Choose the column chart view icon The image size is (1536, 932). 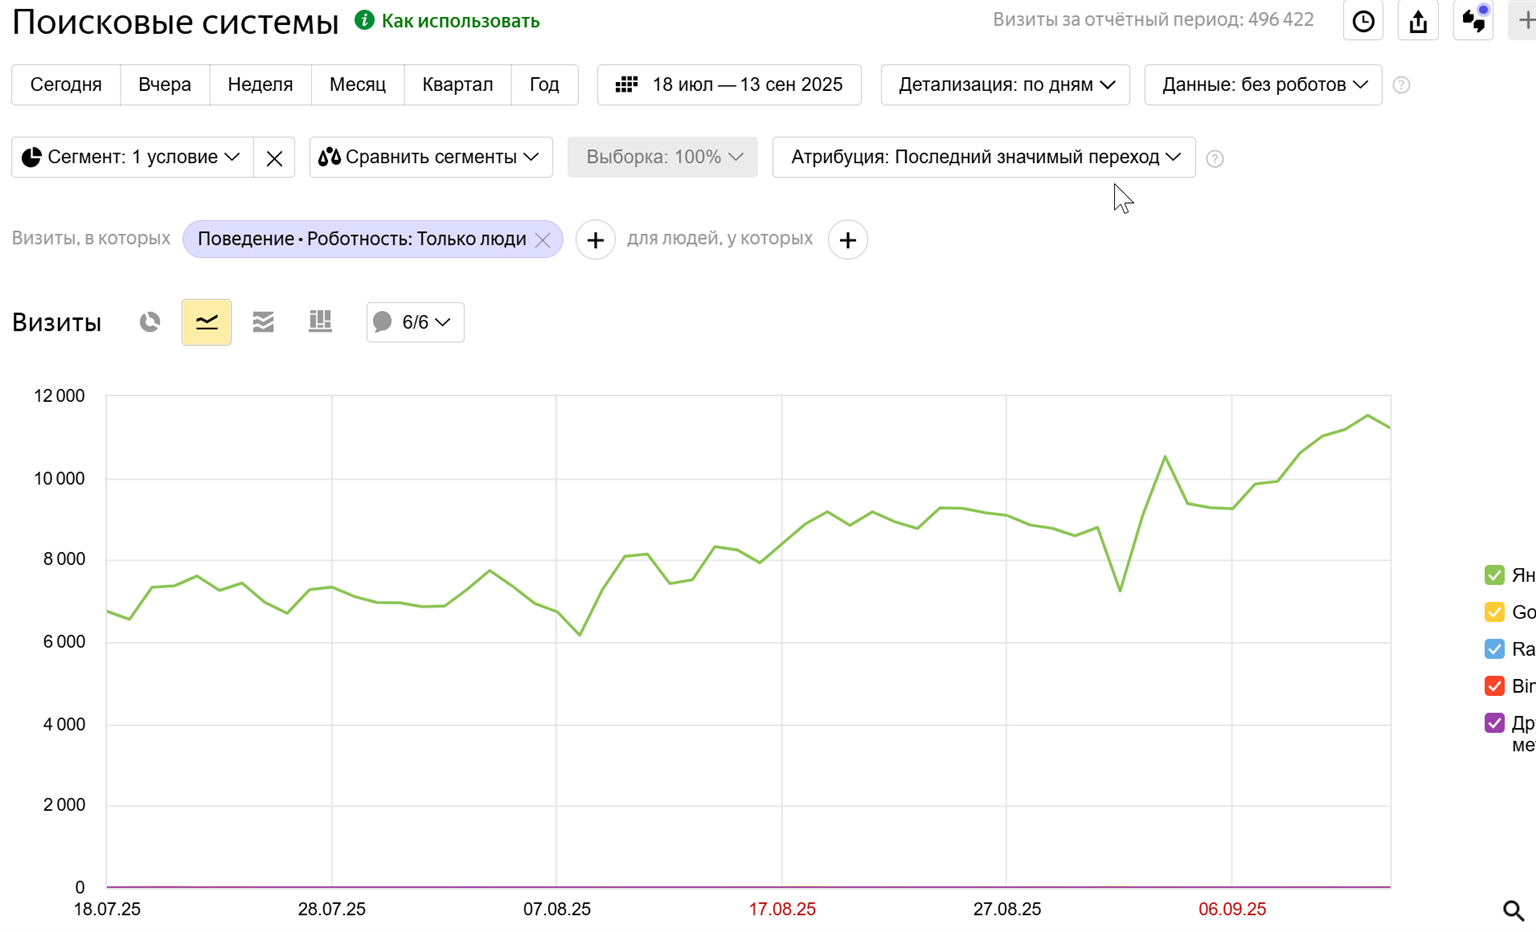[320, 322]
